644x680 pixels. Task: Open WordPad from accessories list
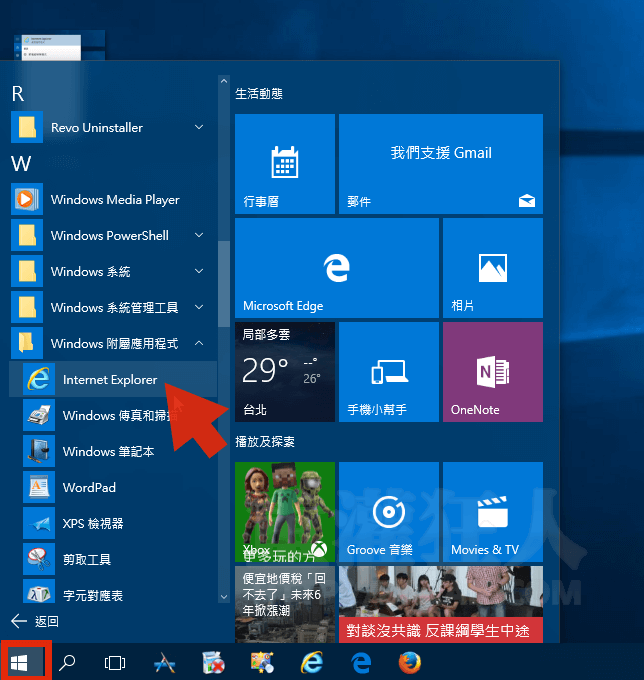click(89, 488)
